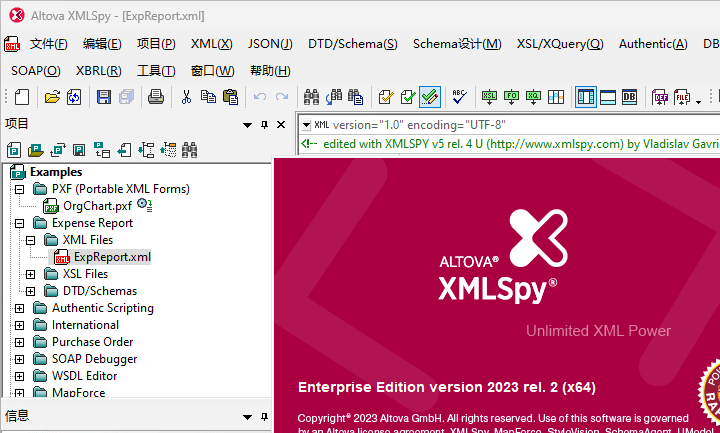Create a new file with the blank page icon
This screenshot has width=720, height=433.
[22, 97]
